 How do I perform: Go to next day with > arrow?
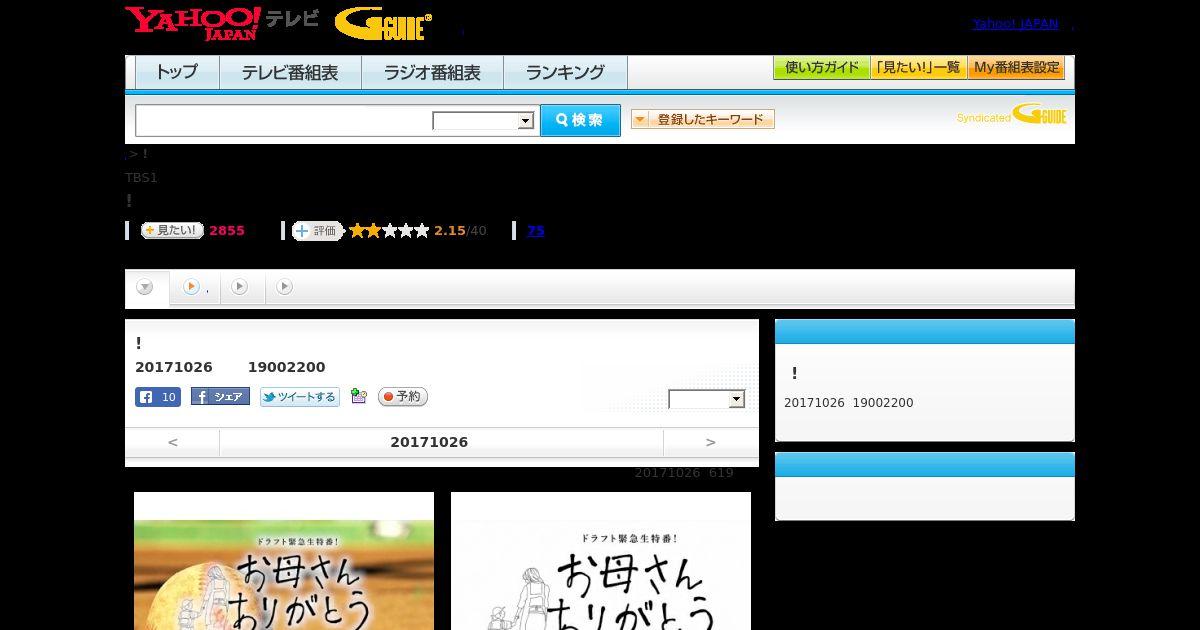click(711, 442)
